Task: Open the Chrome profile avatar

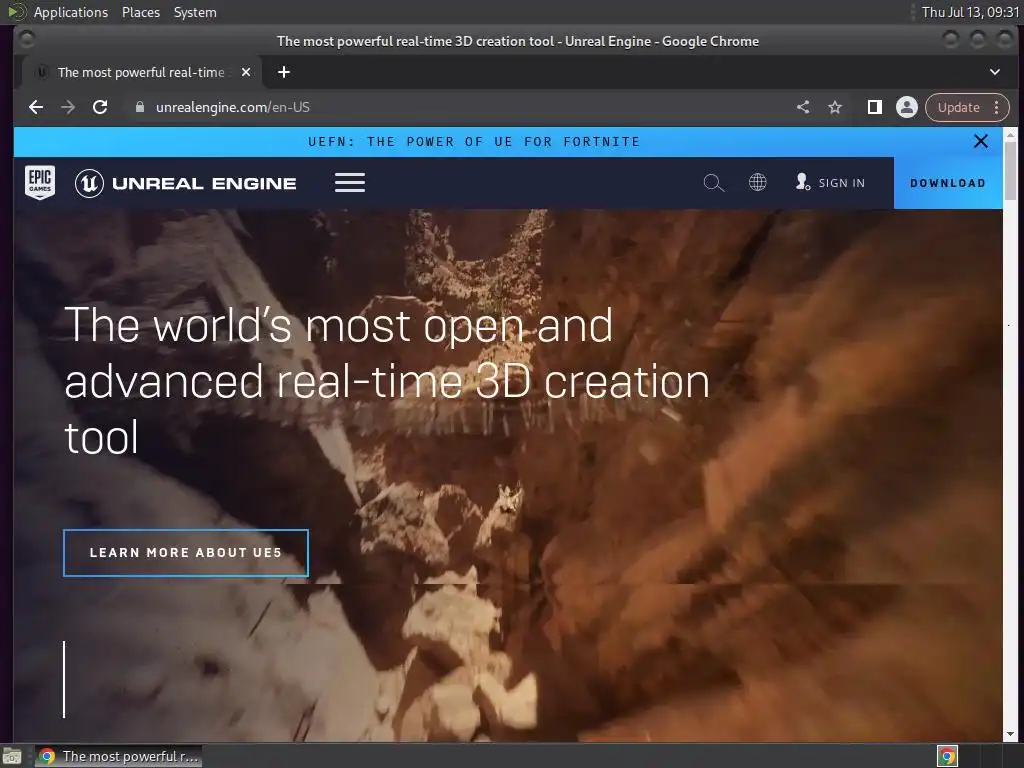Action: [906, 107]
